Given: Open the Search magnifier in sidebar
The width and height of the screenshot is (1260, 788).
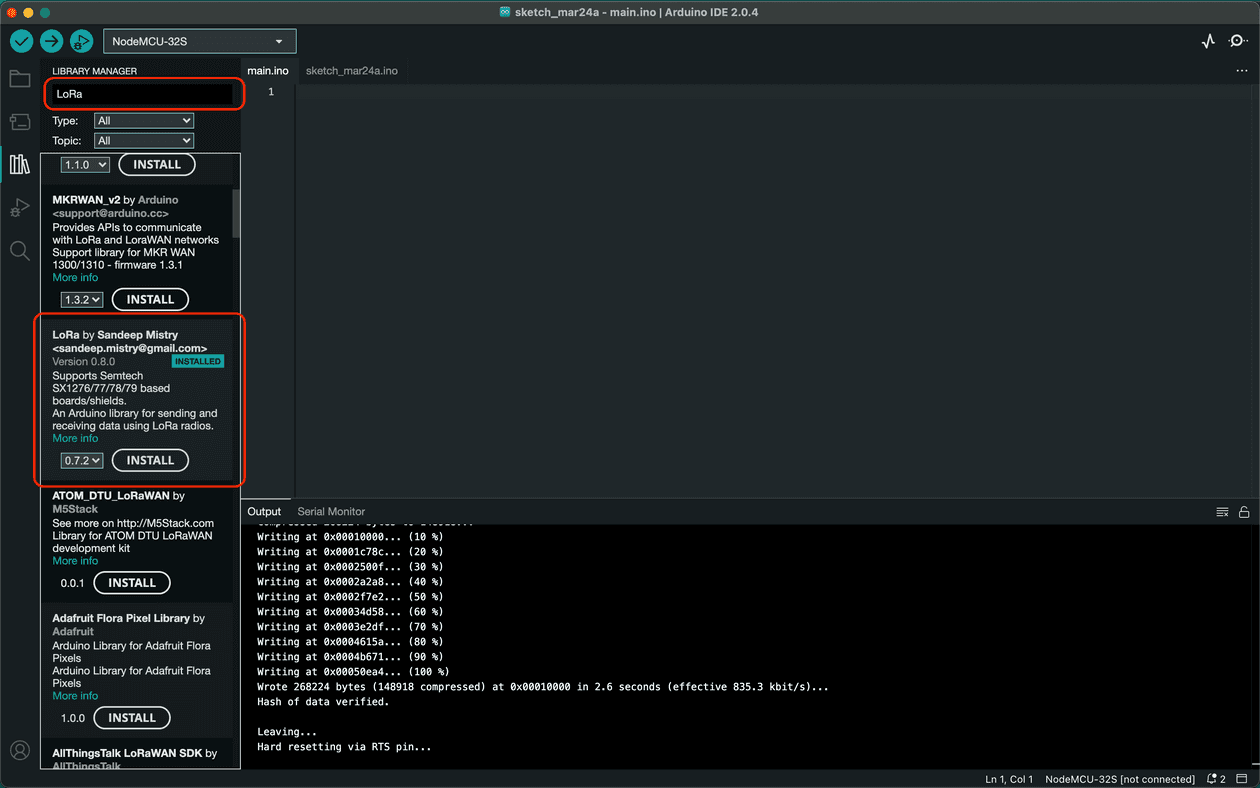Looking at the screenshot, I should tap(20, 250).
